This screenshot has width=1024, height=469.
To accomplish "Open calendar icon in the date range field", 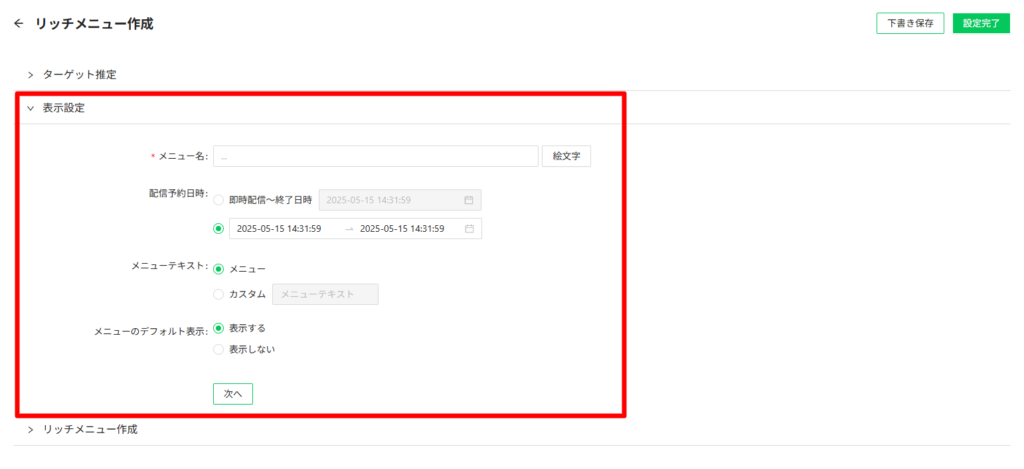I will click(x=468, y=229).
